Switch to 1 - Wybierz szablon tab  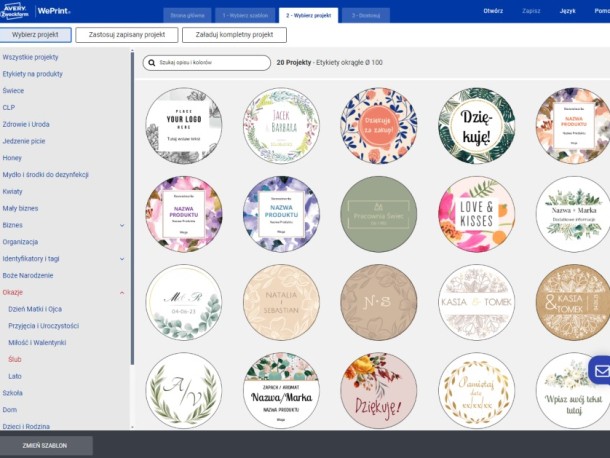tap(245, 16)
